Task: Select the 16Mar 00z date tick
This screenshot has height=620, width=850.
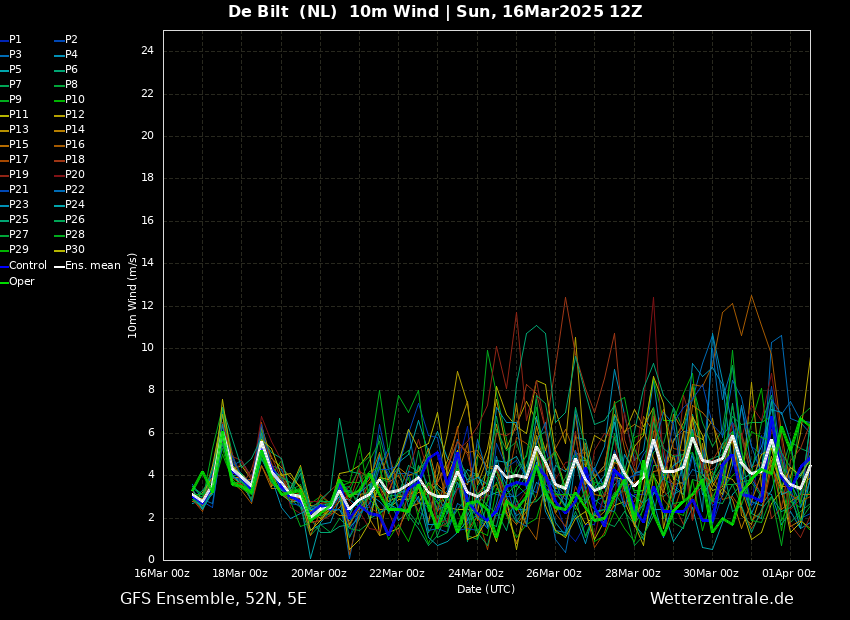Action: (x=162, y=574)
